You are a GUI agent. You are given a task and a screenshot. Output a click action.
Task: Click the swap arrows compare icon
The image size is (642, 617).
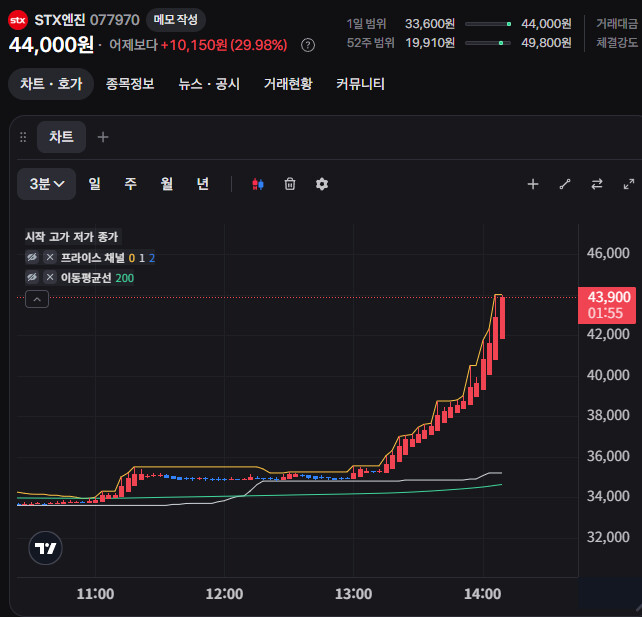(x=597, y=184)
